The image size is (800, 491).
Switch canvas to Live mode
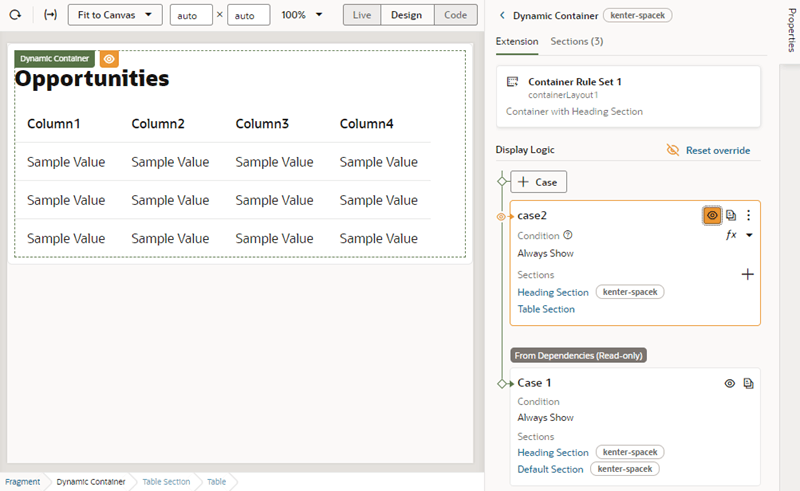click(362, 15)
